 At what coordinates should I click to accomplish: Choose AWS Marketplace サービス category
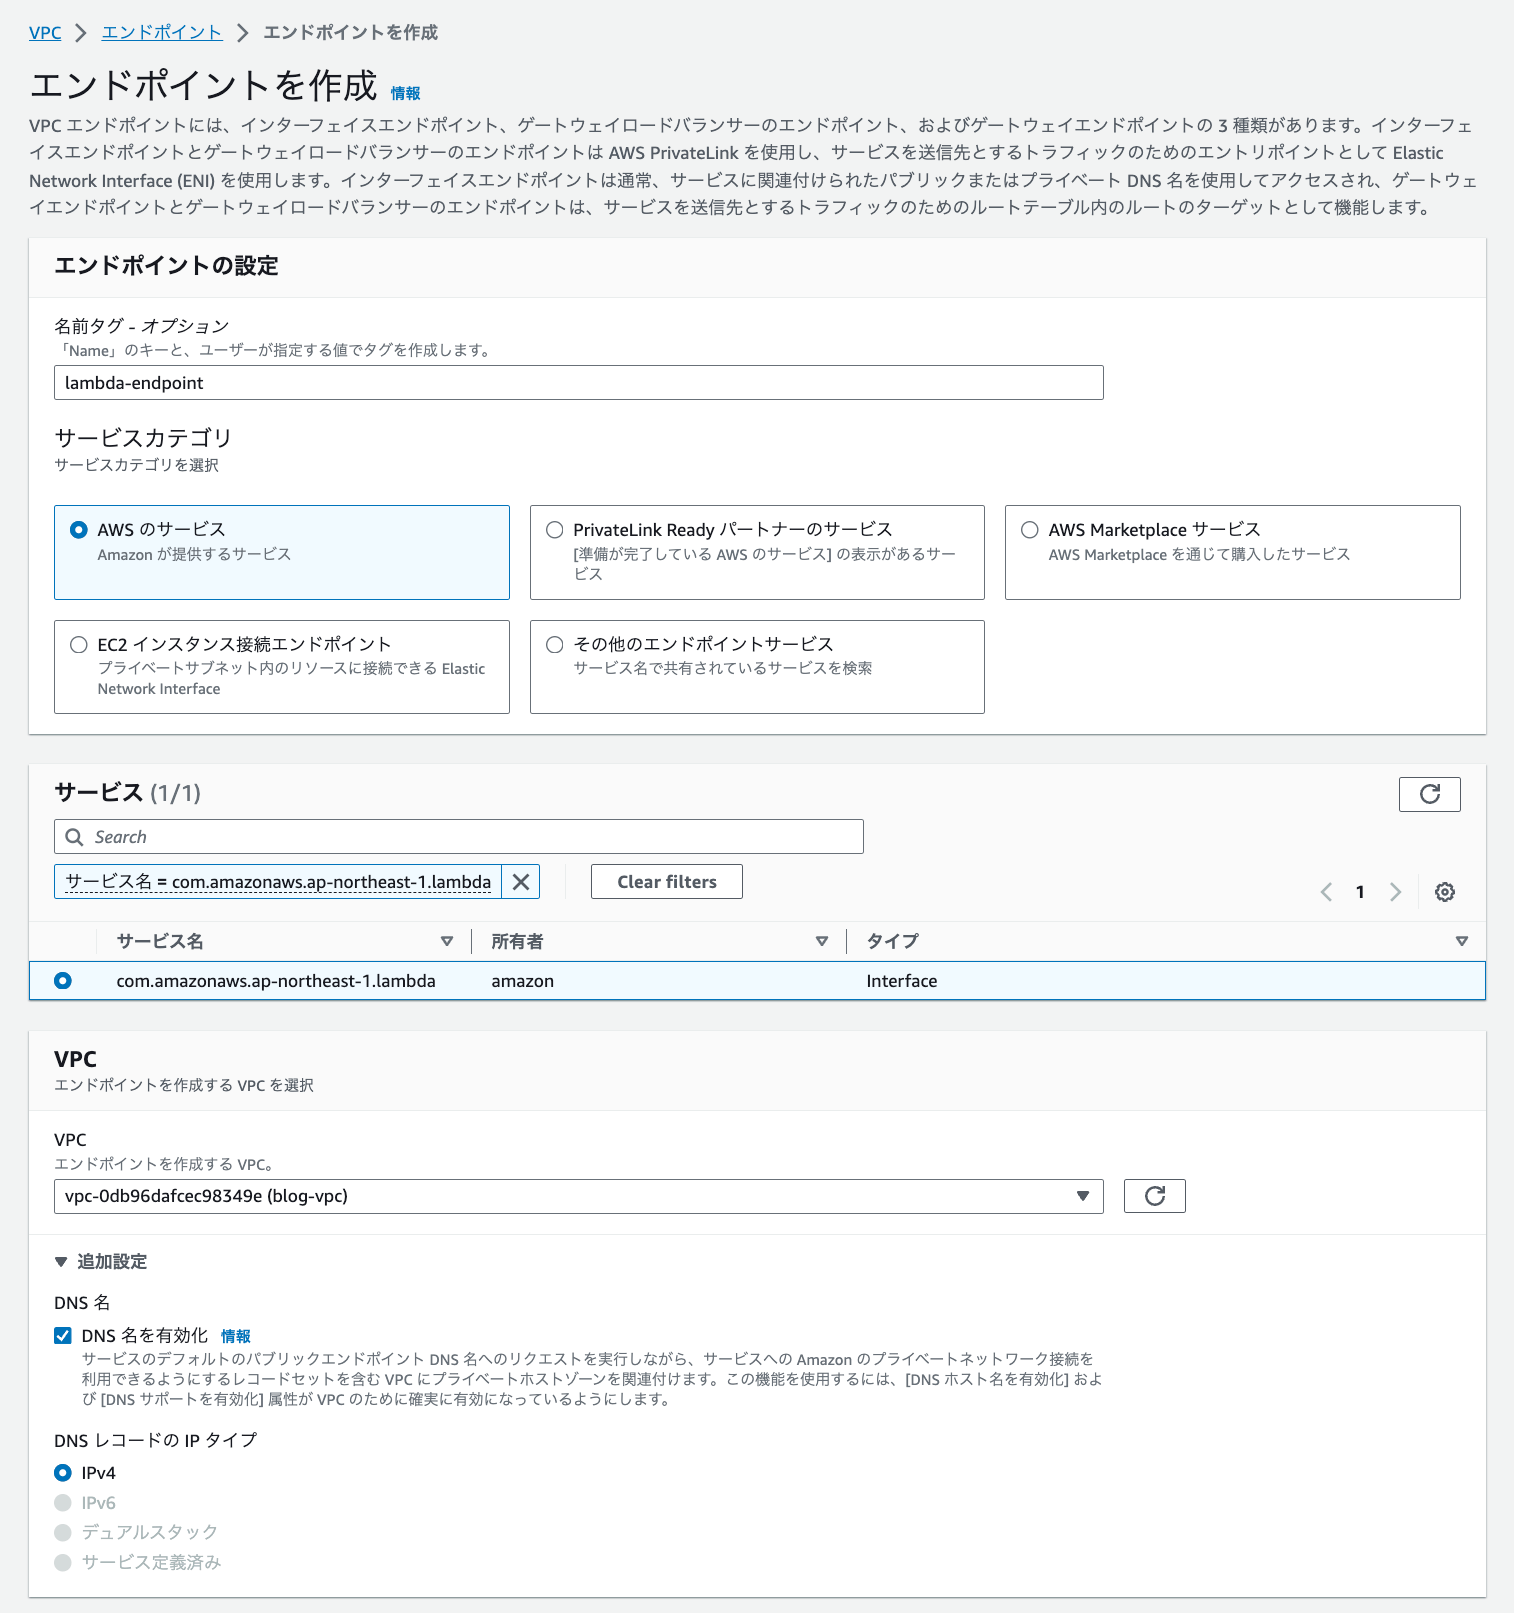(1030, 530)
